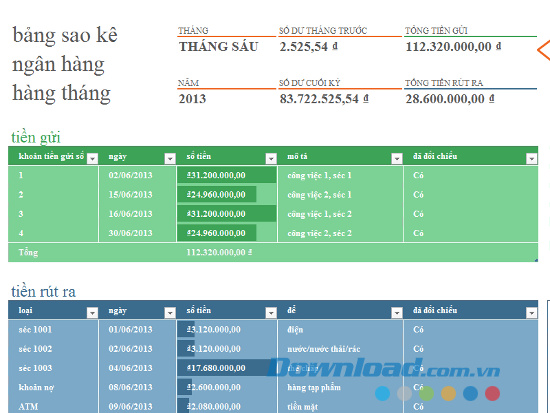550x413 pixels.
Task: Open the withdrawals 'số tiền' filter dropdown
Action: [271, 312]
